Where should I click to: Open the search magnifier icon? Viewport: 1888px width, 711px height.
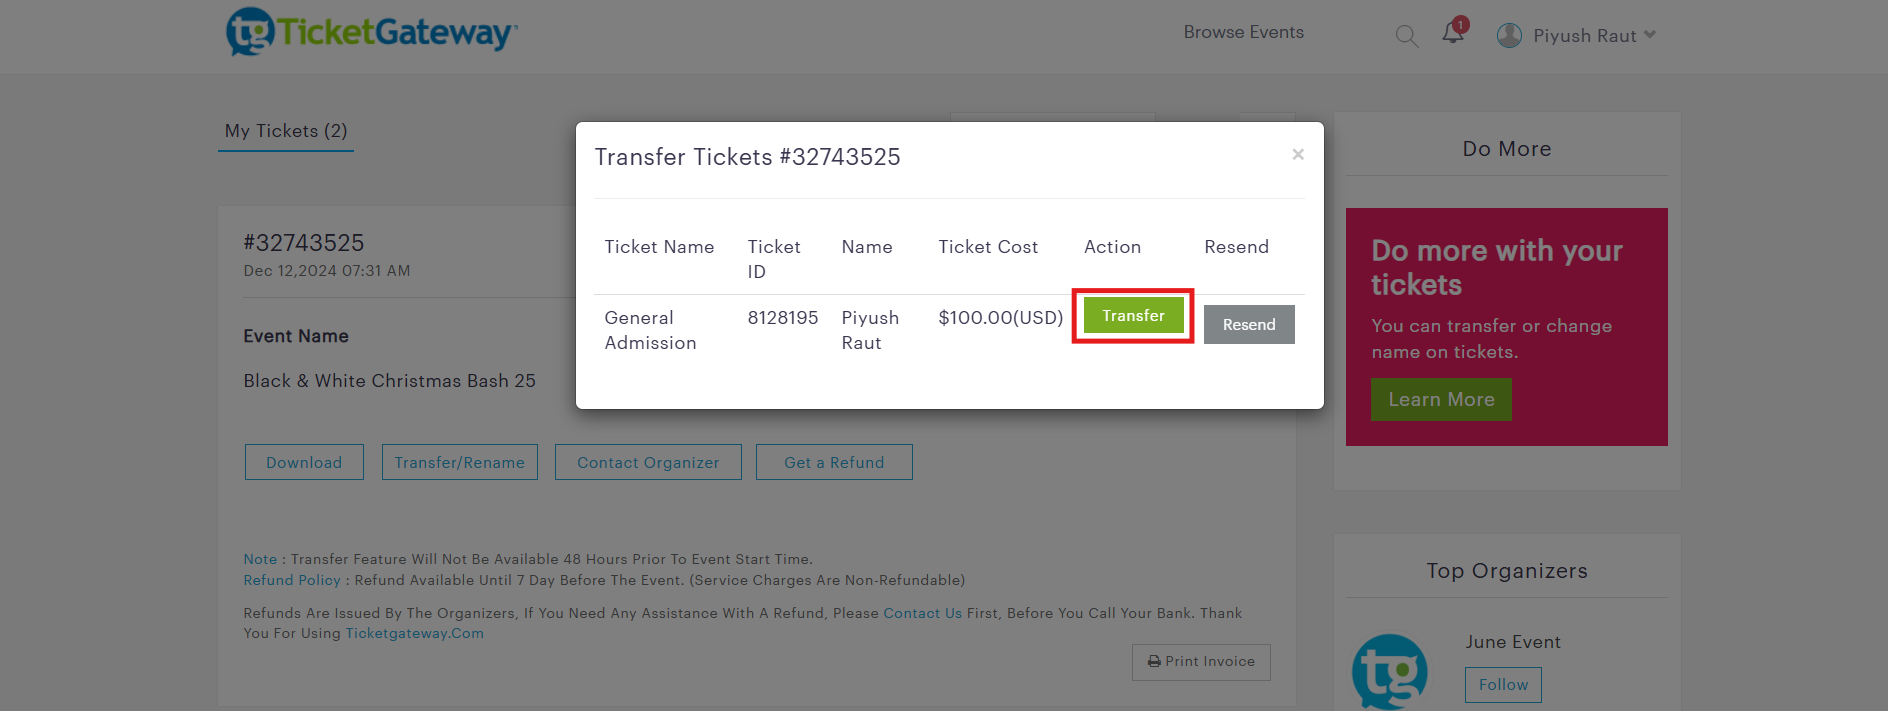click(1406, 36)
